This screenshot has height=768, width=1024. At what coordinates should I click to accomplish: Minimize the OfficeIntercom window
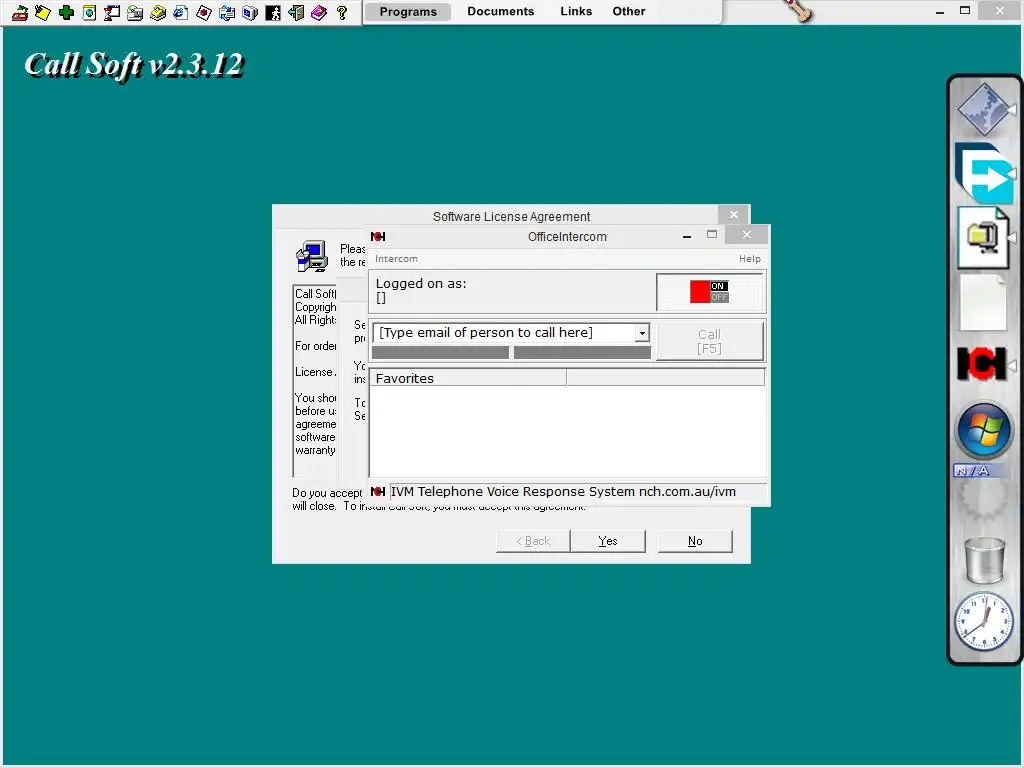687,235
